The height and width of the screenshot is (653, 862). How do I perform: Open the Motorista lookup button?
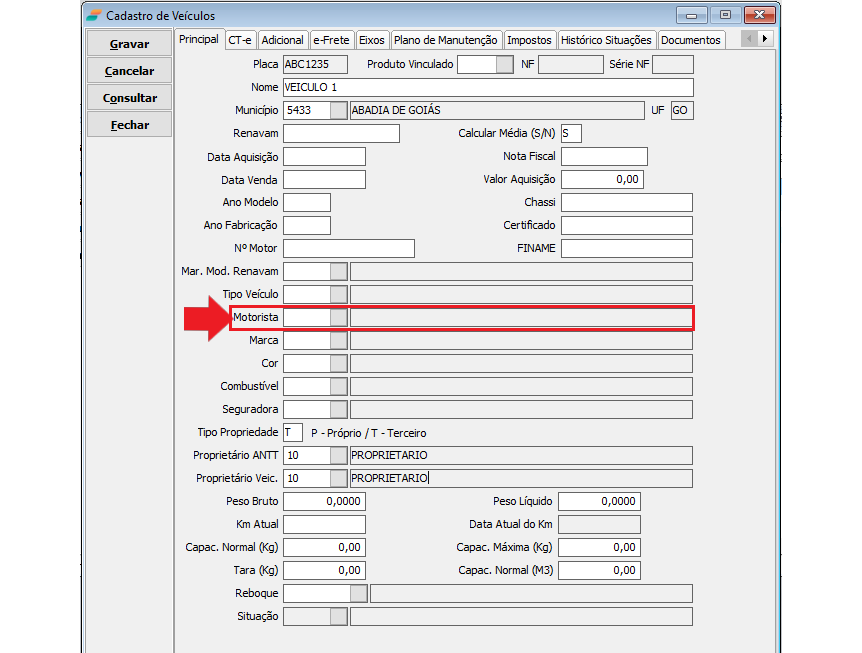tap(339, 317)
